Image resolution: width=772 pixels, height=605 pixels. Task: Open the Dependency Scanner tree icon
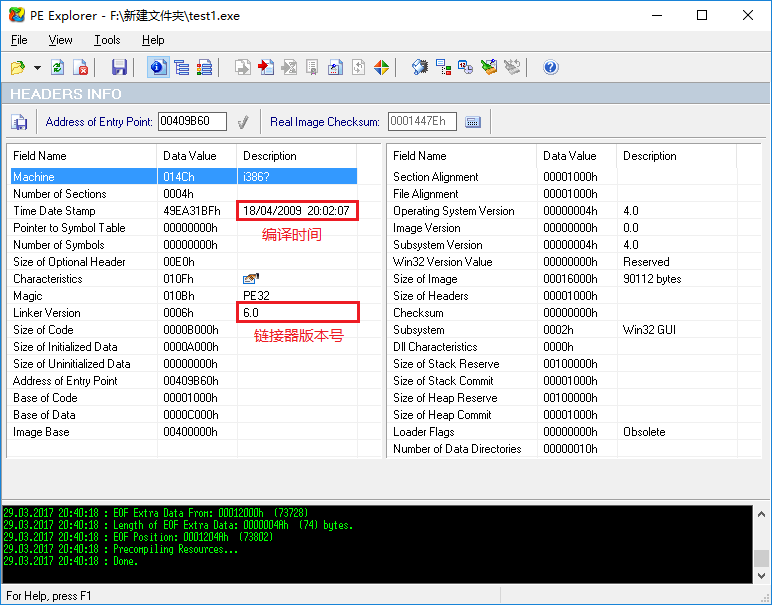pyautogui.click(x=443, y=67)
